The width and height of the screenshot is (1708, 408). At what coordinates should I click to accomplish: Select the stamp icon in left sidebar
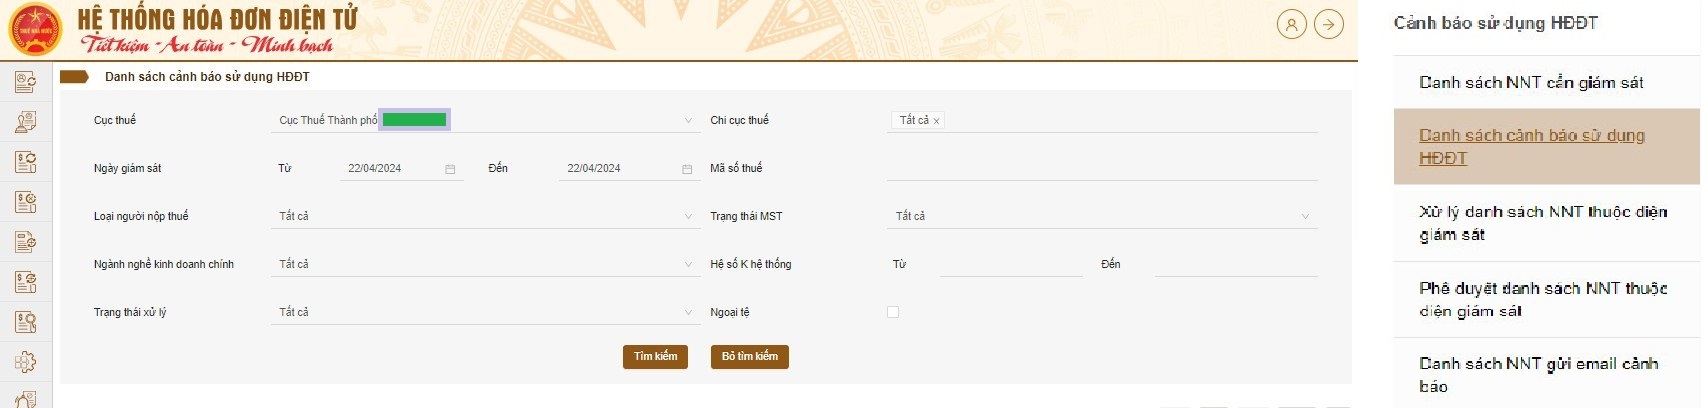click(x=26, y=122)
